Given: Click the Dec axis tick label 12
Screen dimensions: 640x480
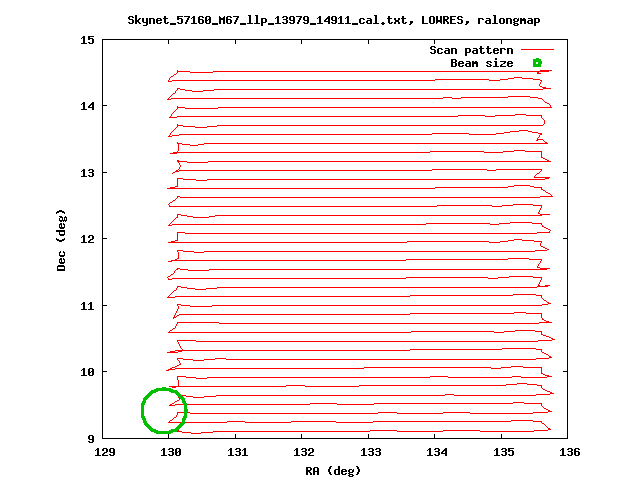Looking at the screenshot, I should [87, 239].
